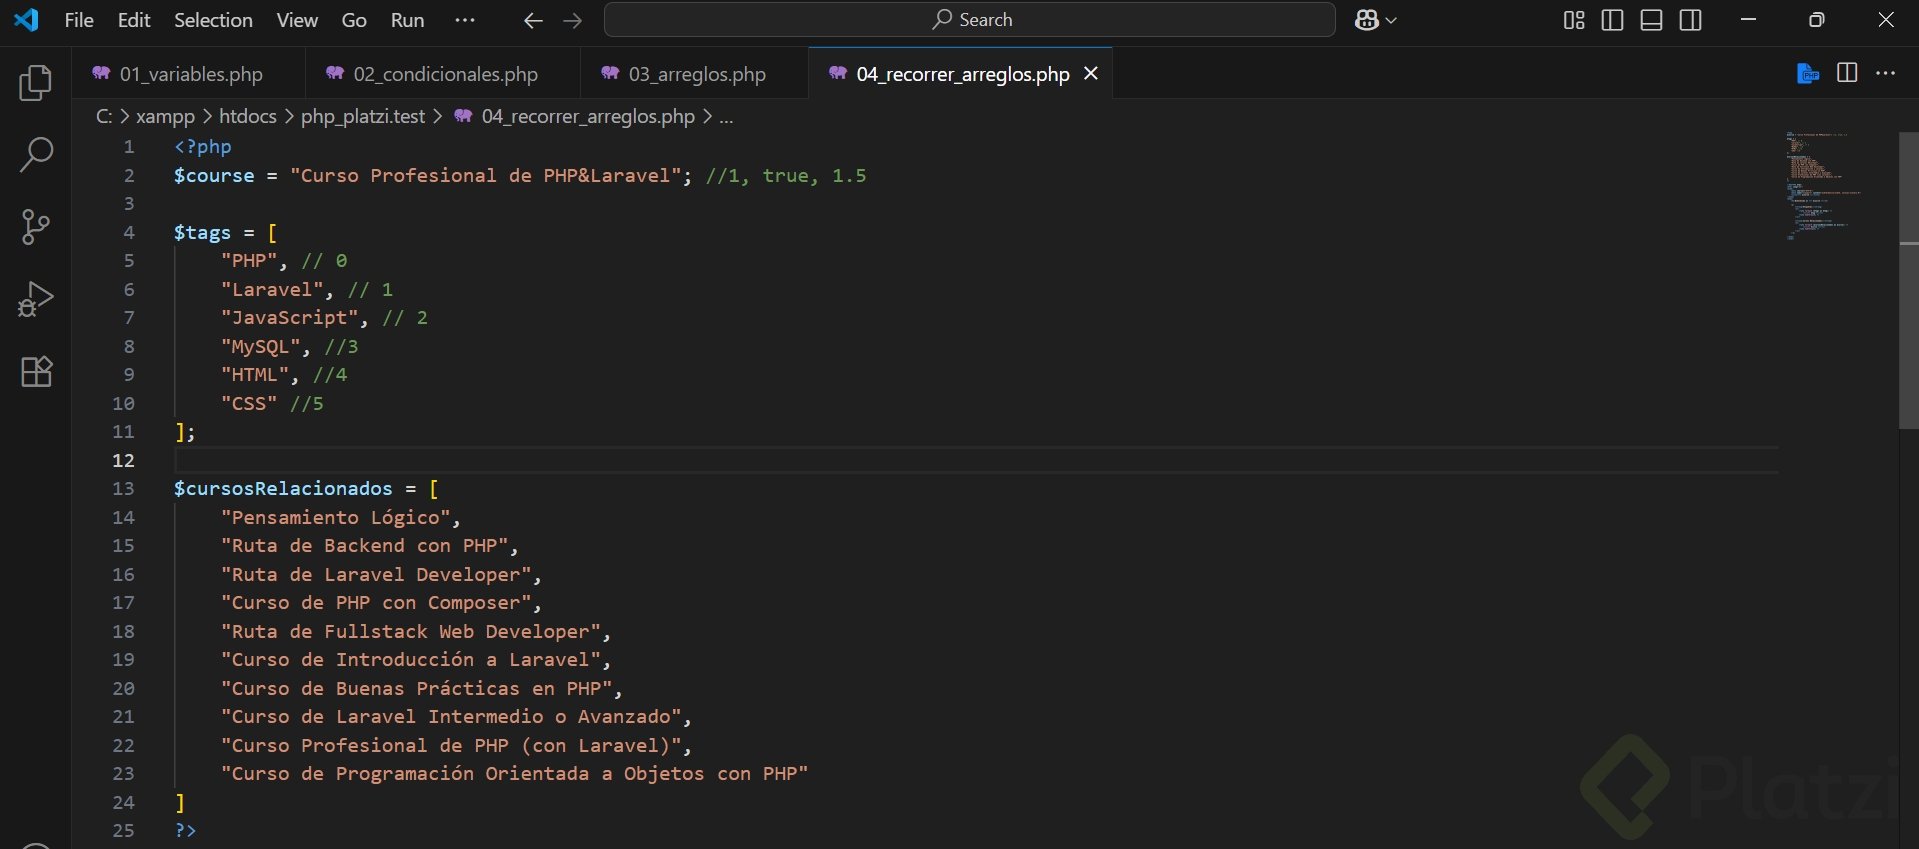Expand the hidden menu items ellipsis
1919x849 pixels.
coord(465,20)
